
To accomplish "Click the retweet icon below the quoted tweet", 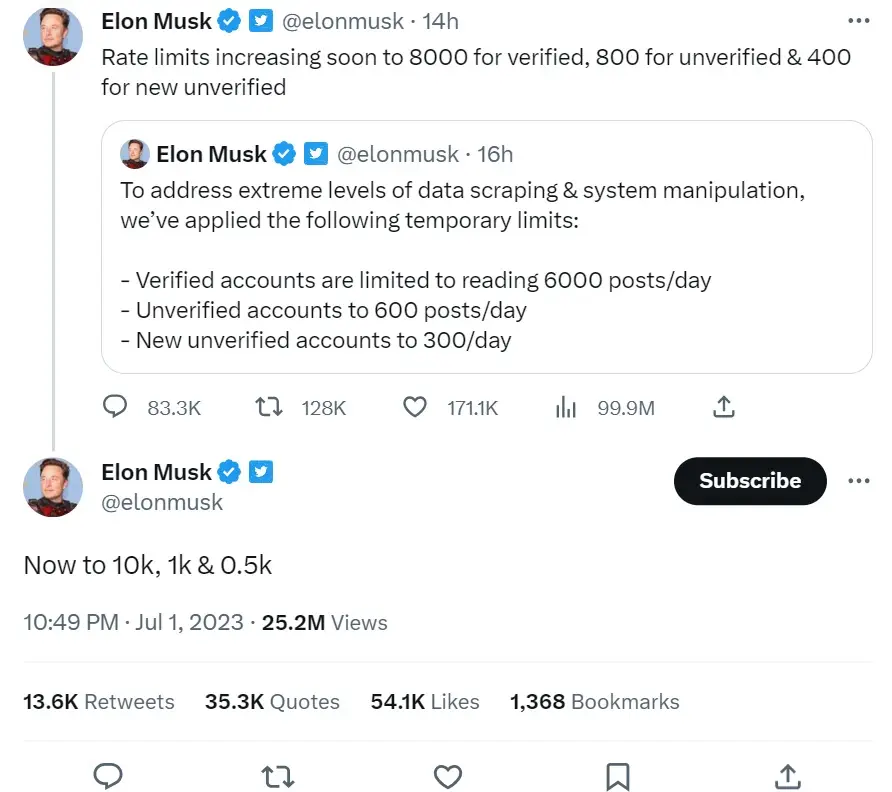I will [x=268, y=407].
